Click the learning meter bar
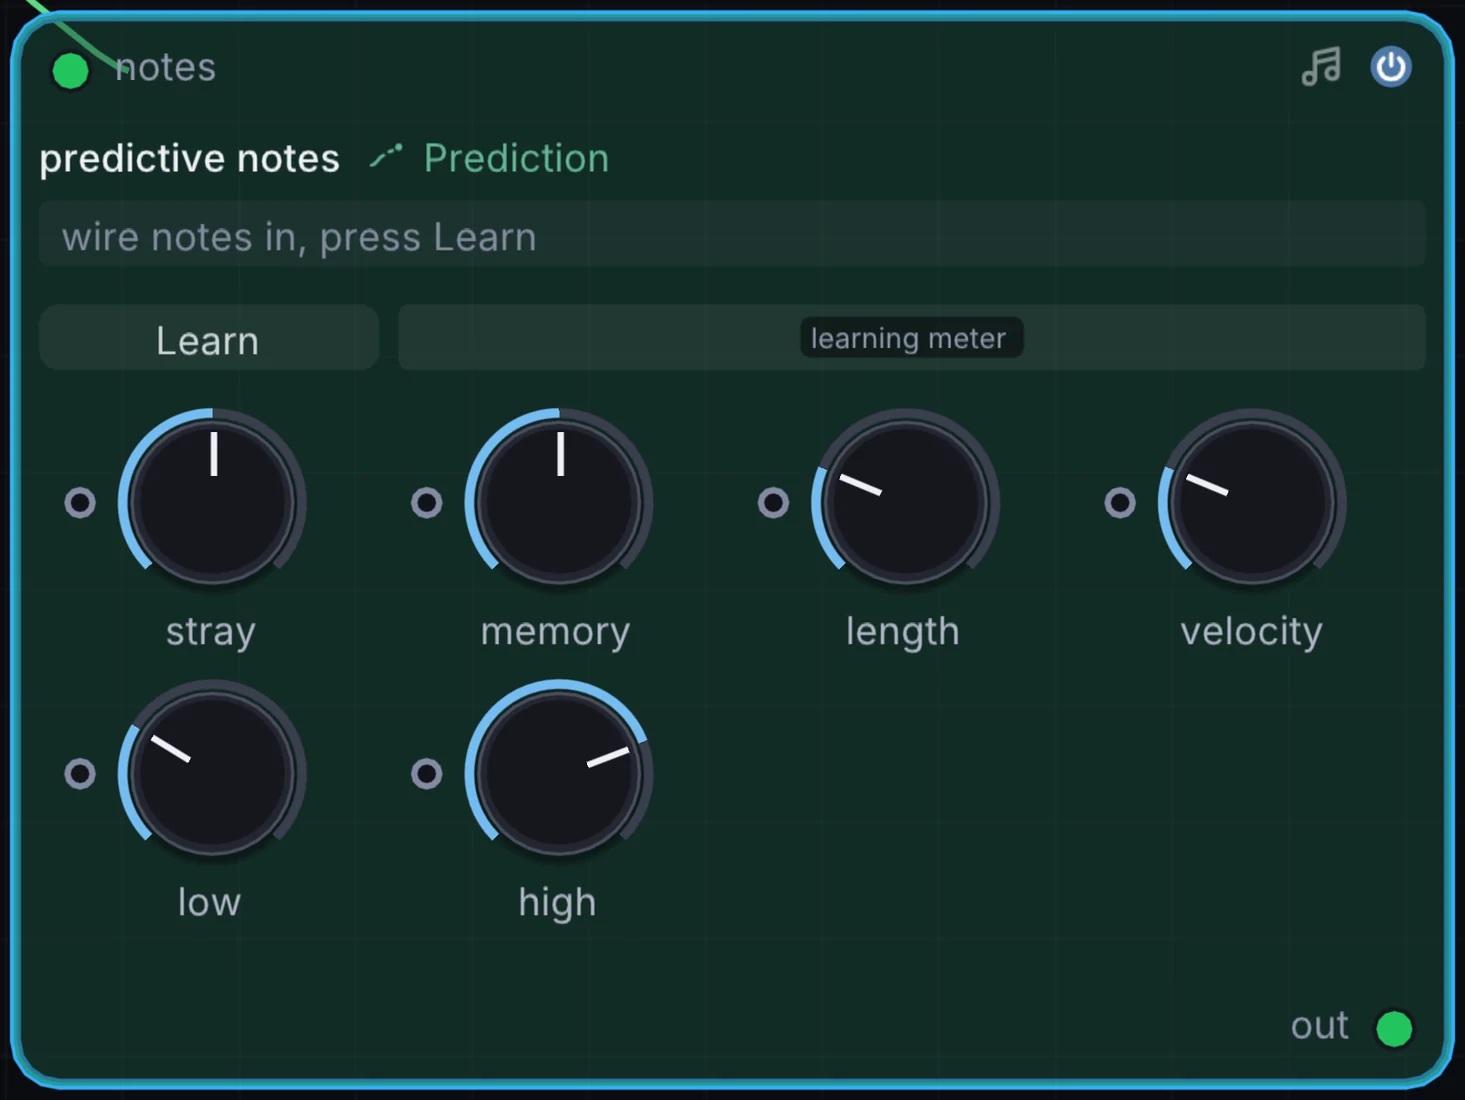Screen dimensions: 1465x1100 [911, 338]
